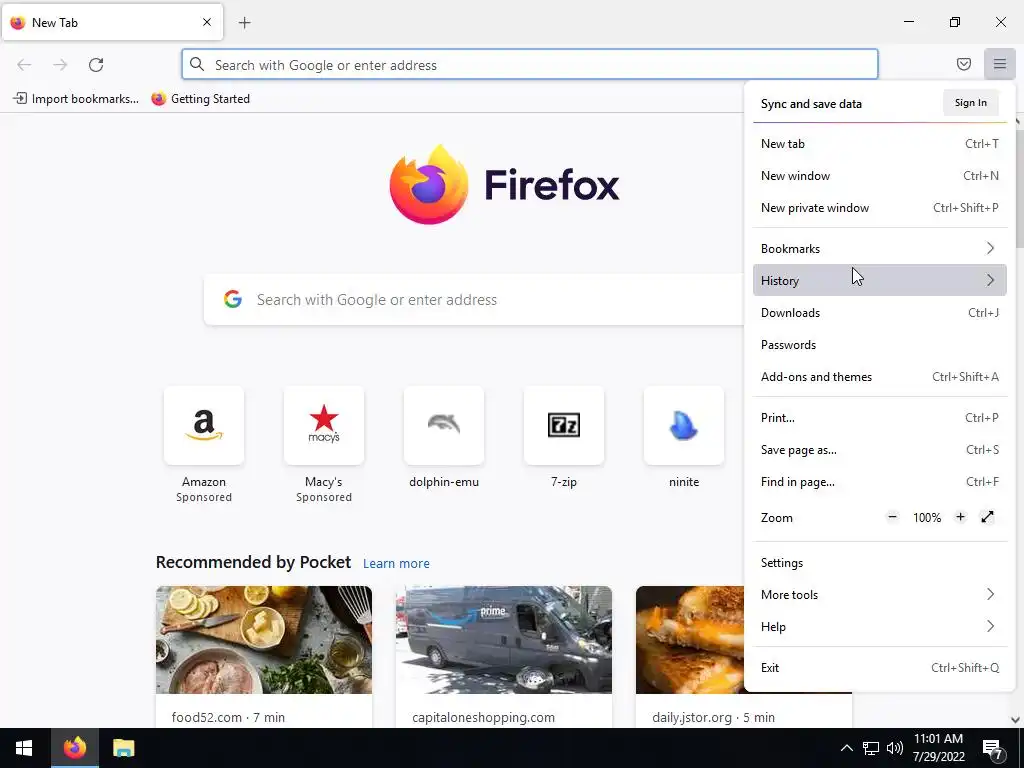Click the Windows Start button
1024x768 pixels.
pyautogui.click(x=24, y=748)
